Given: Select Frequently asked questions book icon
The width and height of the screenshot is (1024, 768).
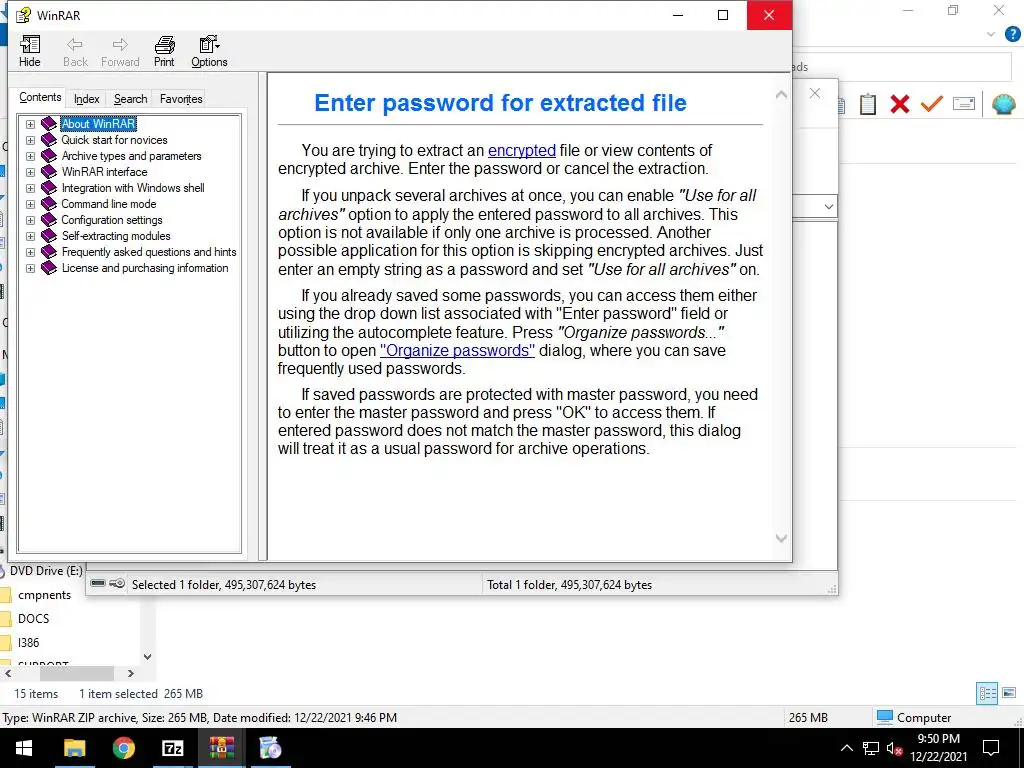Looking at the screenshot, I should (x=48, y=251).
